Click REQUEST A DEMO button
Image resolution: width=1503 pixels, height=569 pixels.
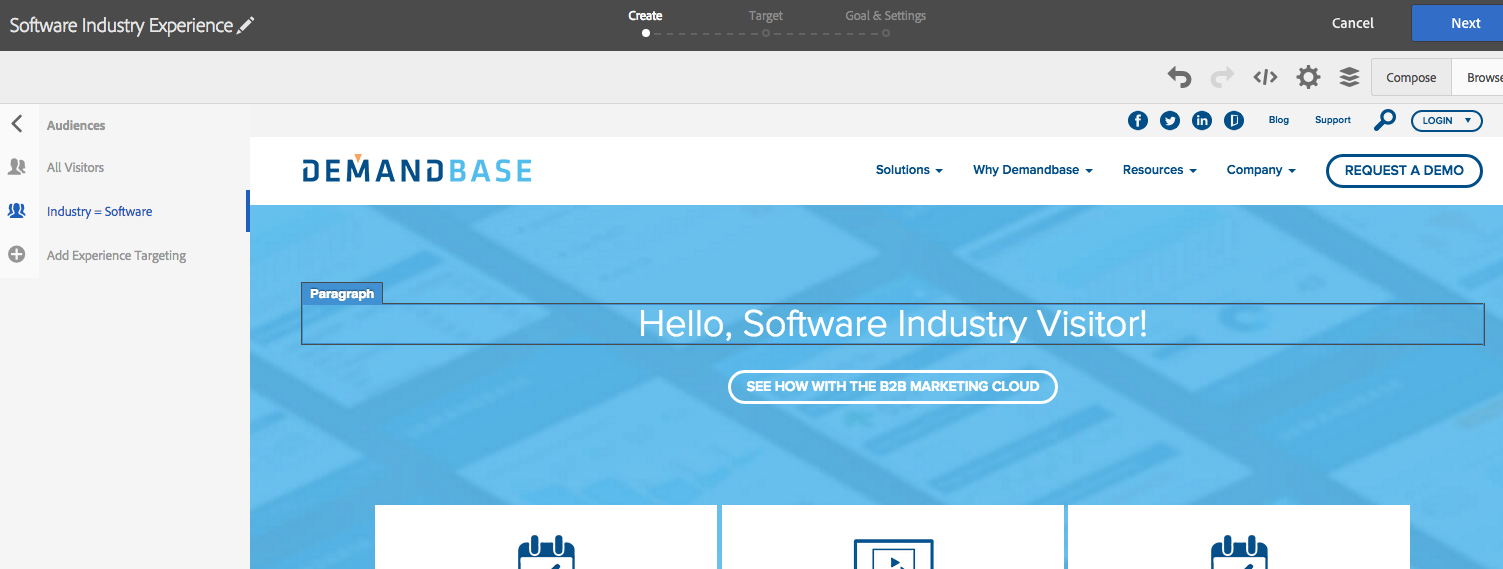tap(1404, 170)
